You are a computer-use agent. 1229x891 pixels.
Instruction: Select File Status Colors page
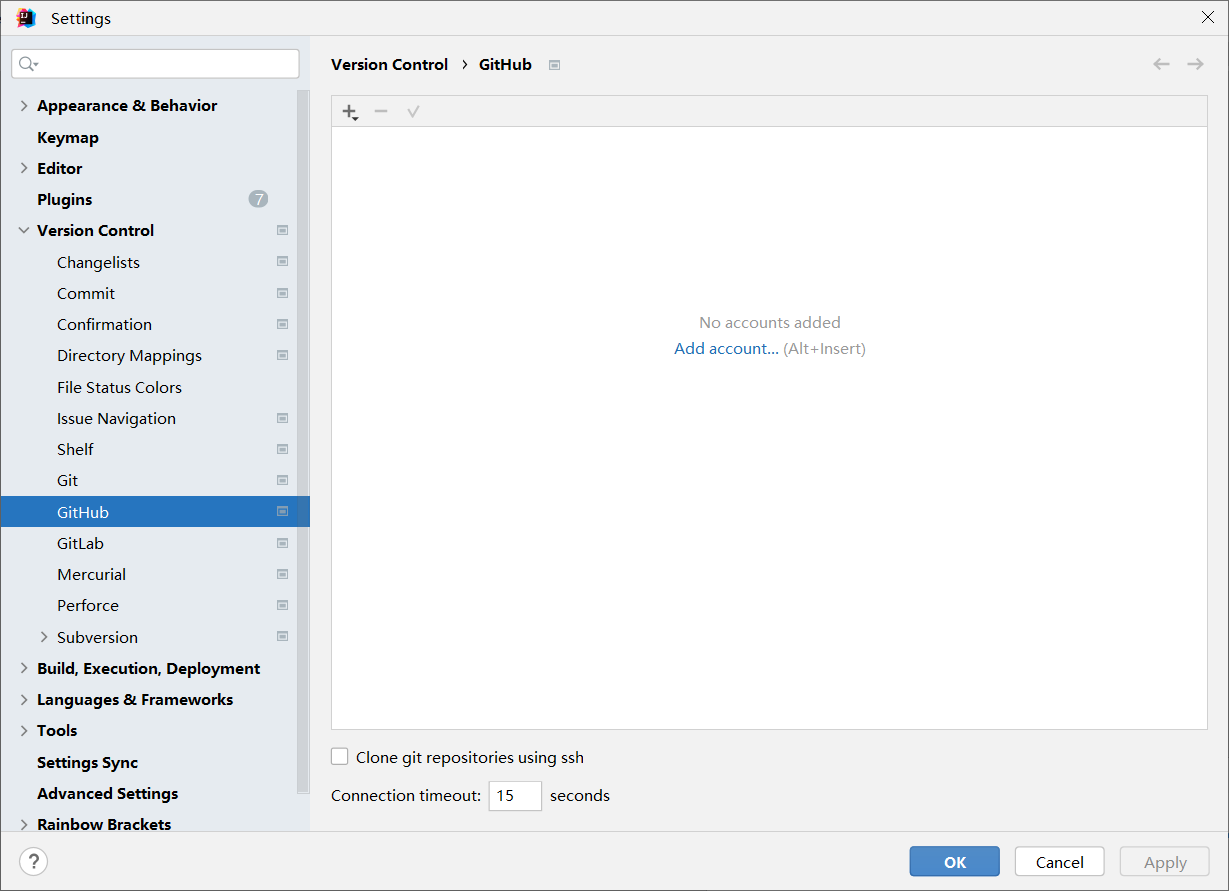coord(119,387)
